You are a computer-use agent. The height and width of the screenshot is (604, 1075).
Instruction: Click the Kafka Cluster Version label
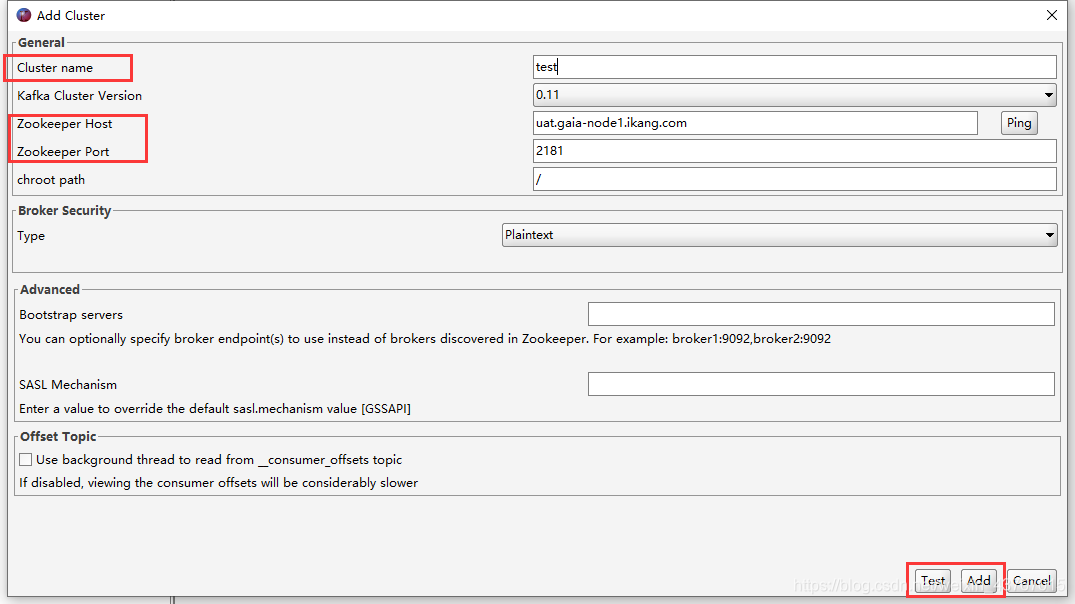[80, 96]
